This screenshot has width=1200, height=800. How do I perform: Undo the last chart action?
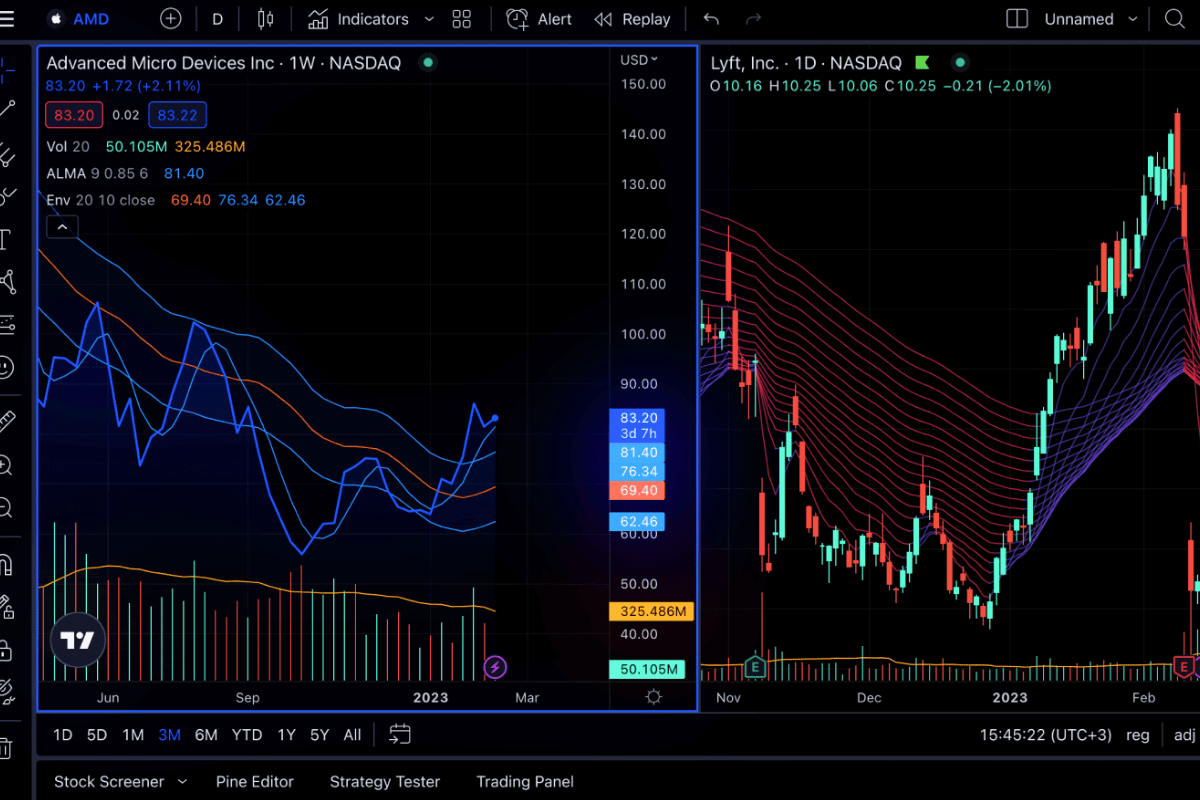point(711,19)
